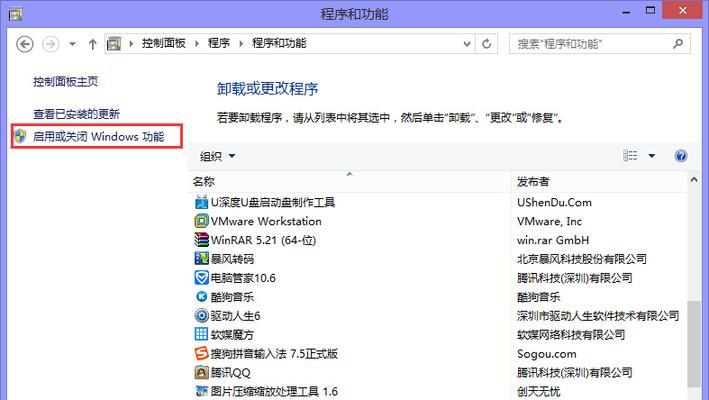Image resolution: width=709 pixels, height=400 pixels.
Task: Click publisher cell 北京暴风科技股份有限公司
Action: click(x=582, y=259)
